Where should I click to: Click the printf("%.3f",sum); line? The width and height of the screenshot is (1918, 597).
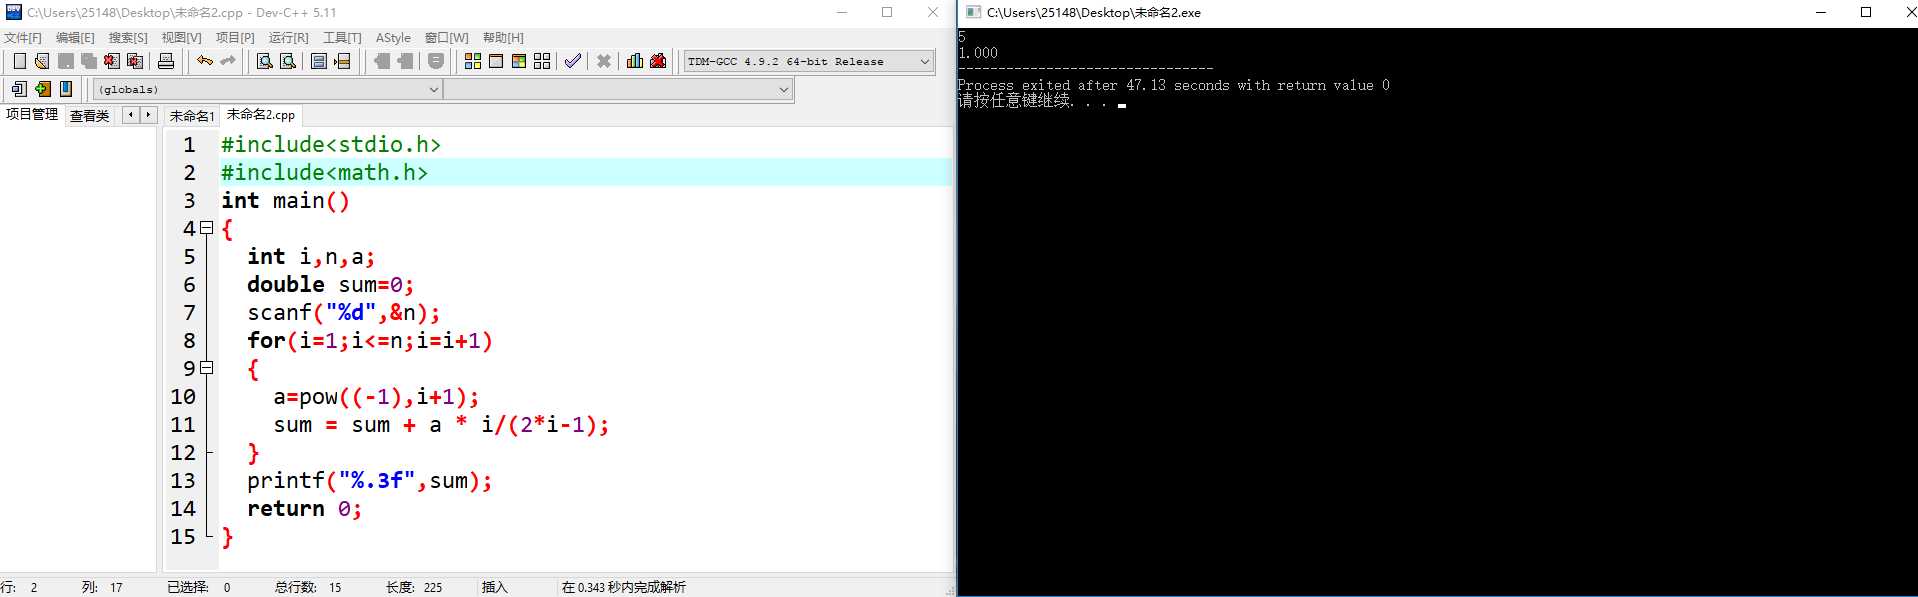[370, 480]
